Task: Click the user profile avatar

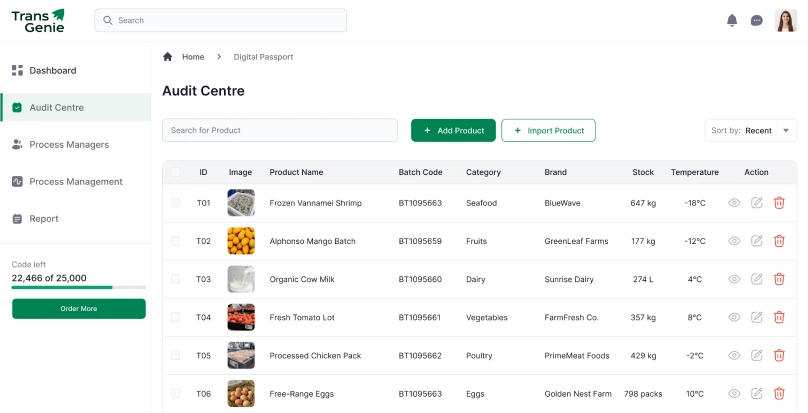Action: click(x=785, y=21)
